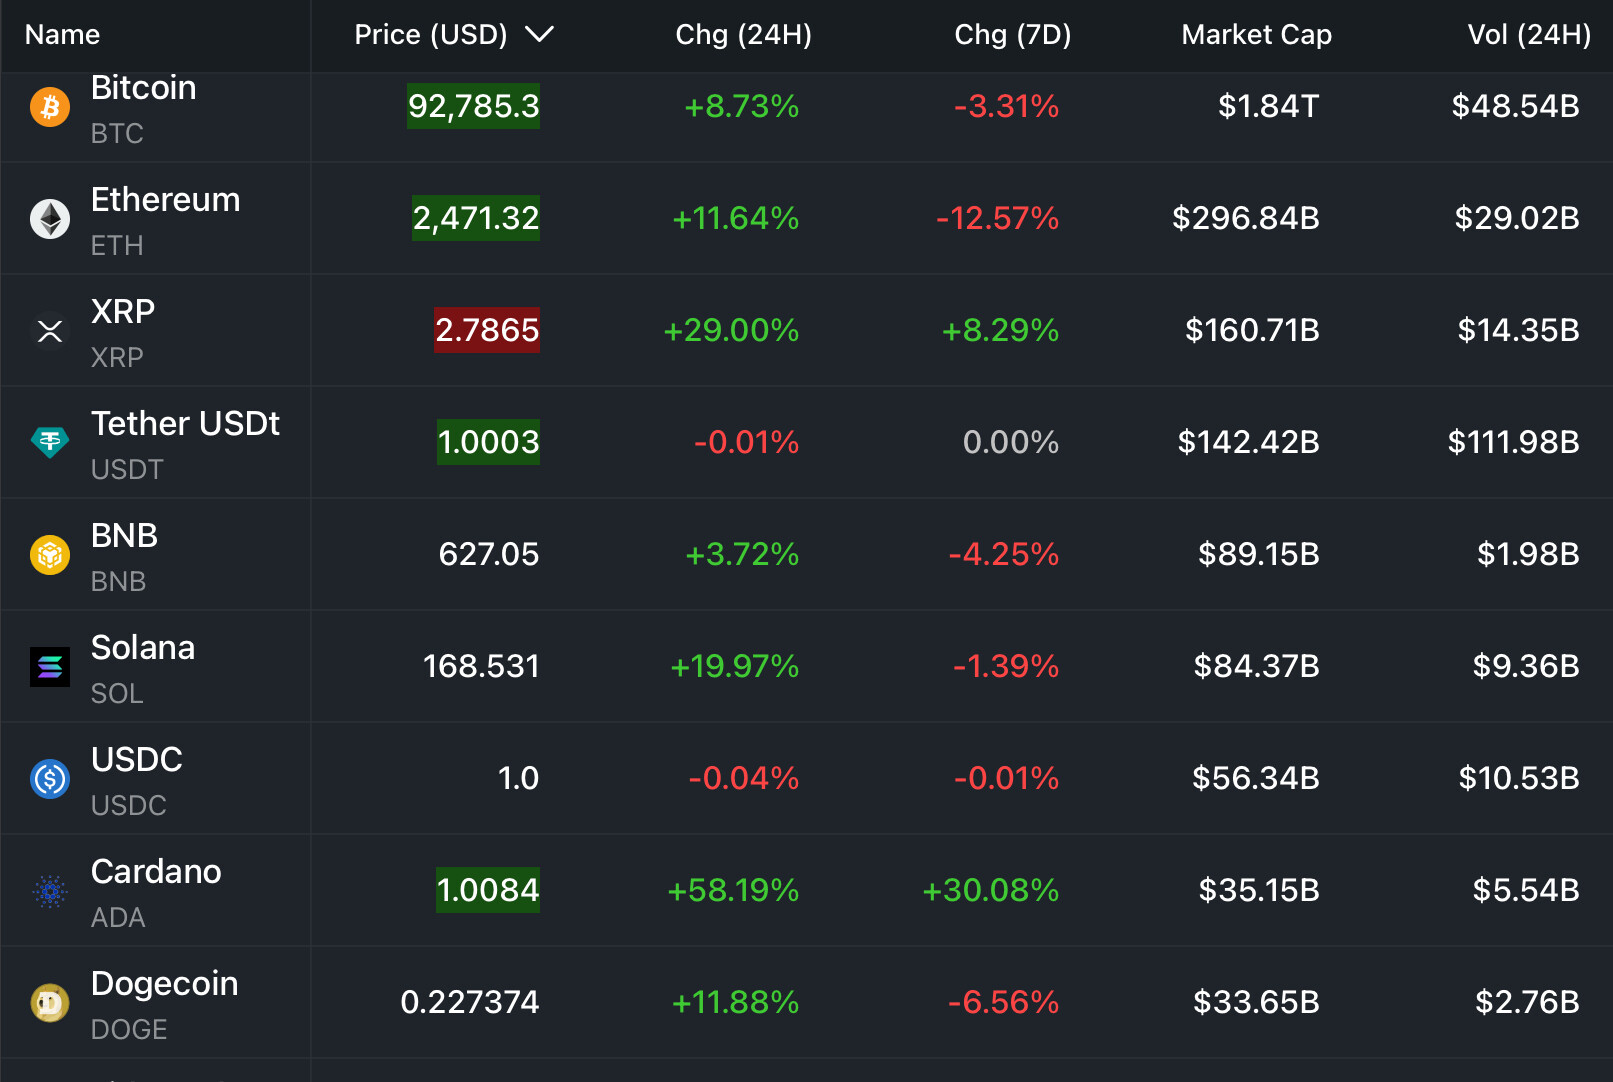Viewport: 1613px width, 1082px height.
Task: Open the BNB coin name link
Action: (x=125, y=536)
